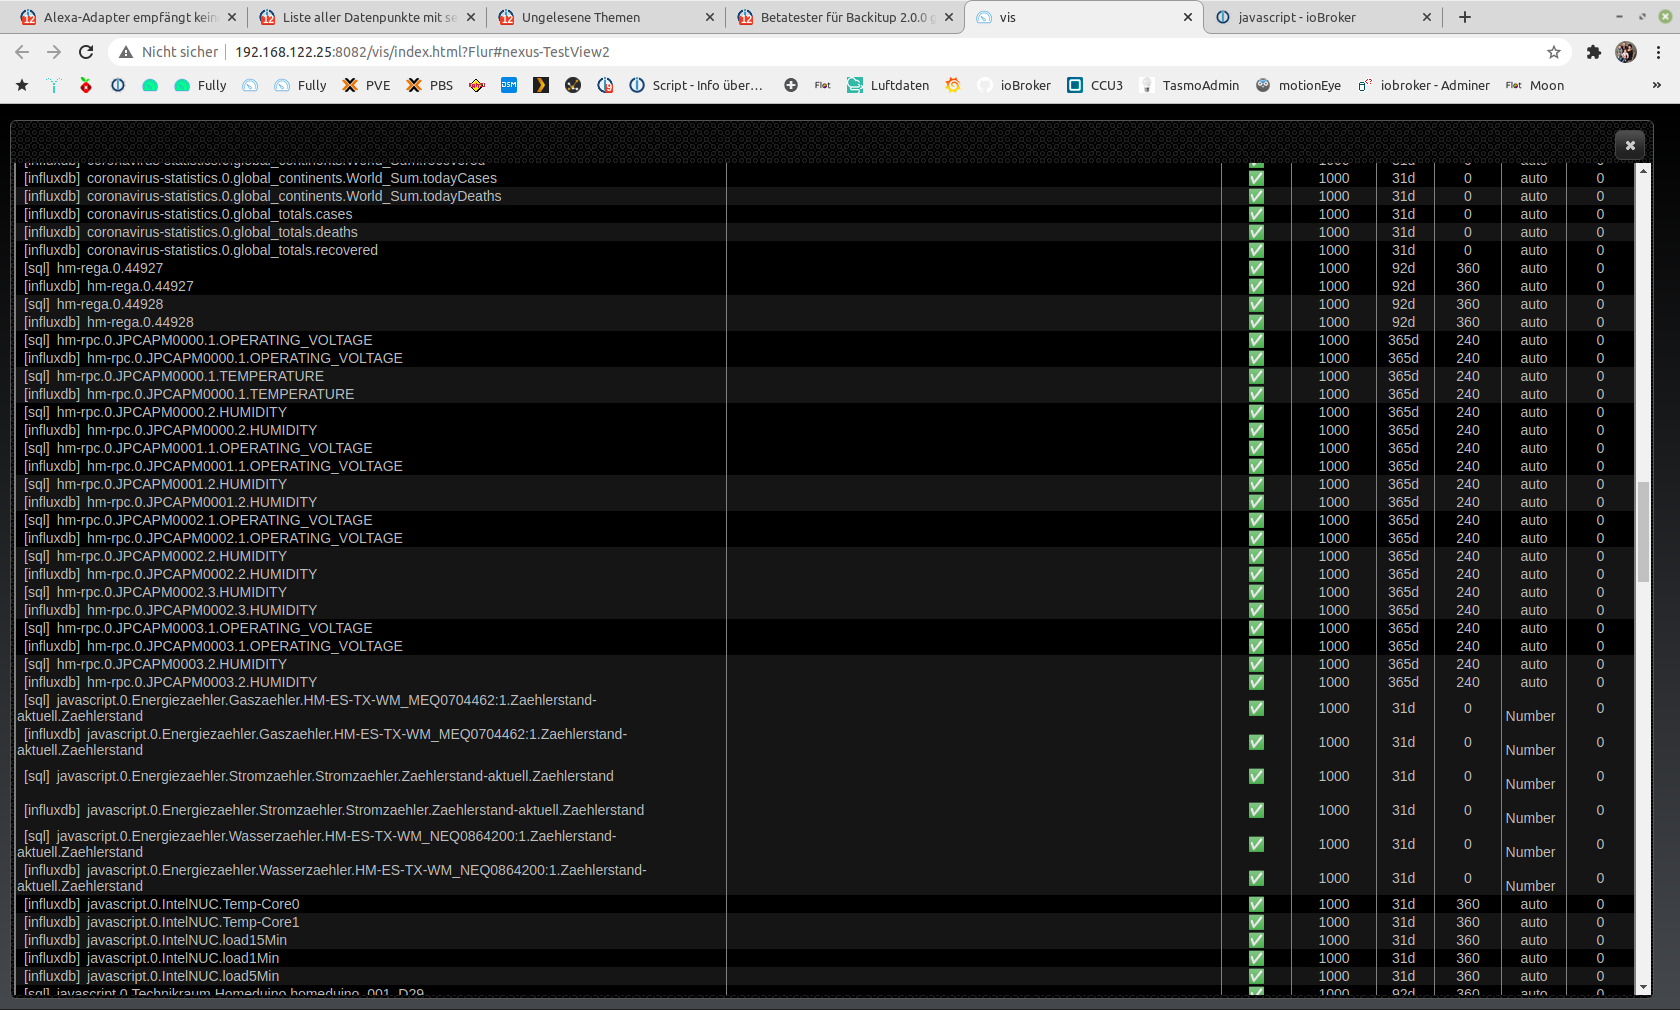
Task: Open the DSM bookmark icon
Action: [x=509, y=85]
